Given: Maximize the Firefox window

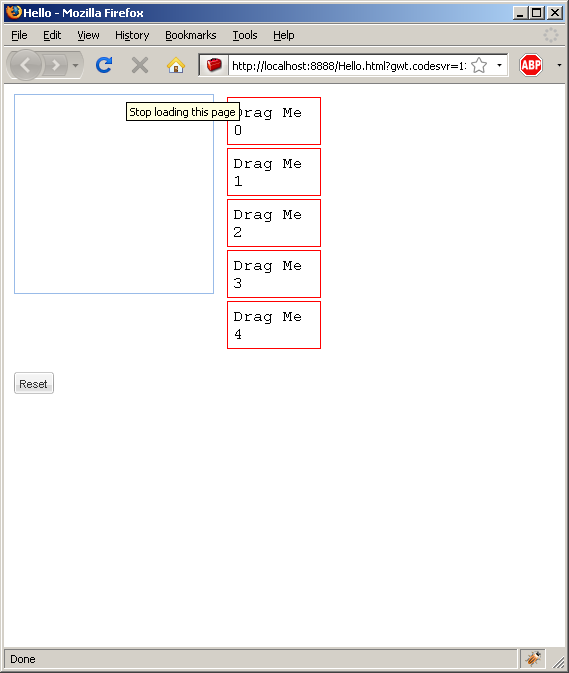Looking at the screenshot, I should coord(537,12).
